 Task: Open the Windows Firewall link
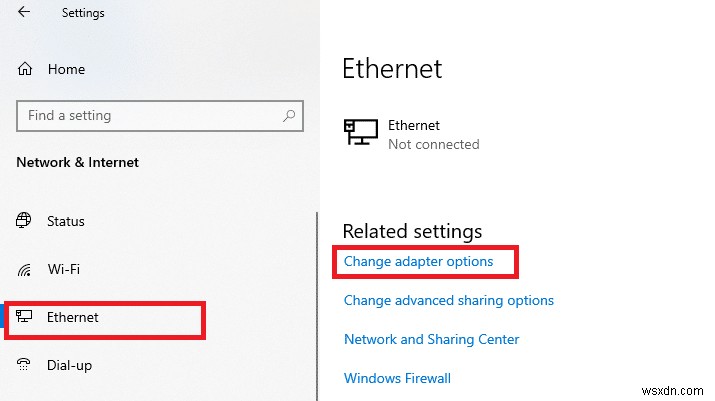pos(397,378)
